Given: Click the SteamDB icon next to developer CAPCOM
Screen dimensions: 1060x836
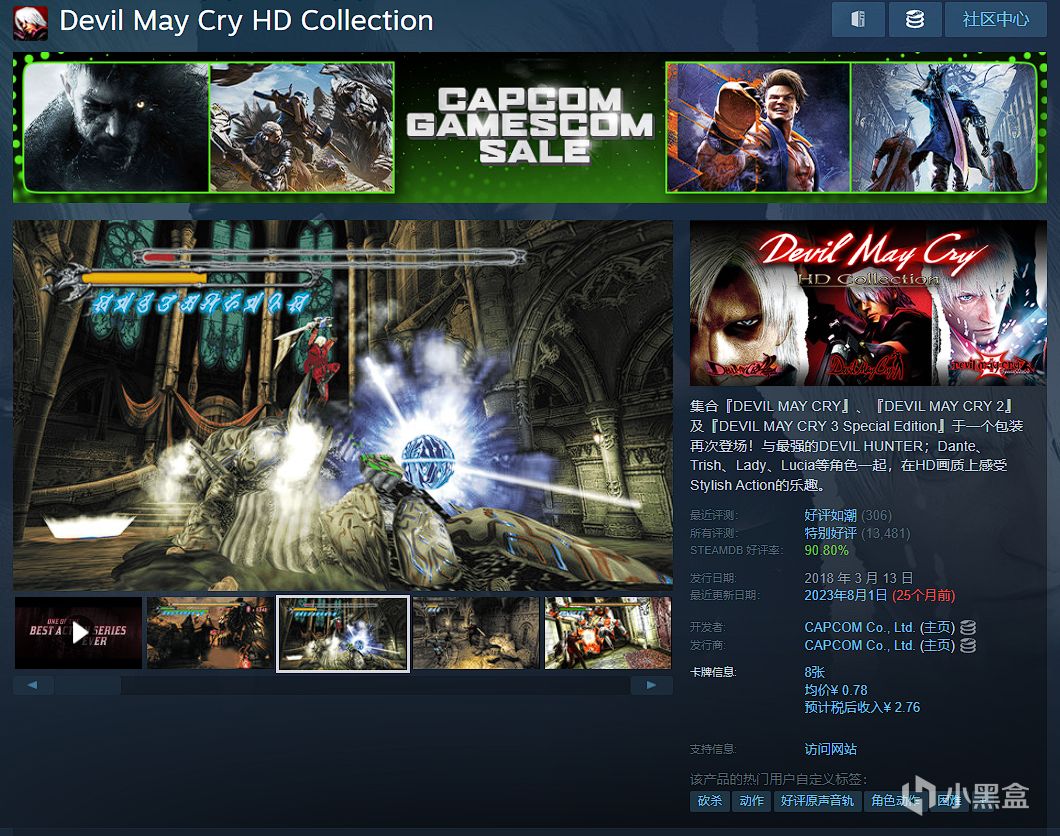Looking at the screenshot, I should (x=967, y=627).
